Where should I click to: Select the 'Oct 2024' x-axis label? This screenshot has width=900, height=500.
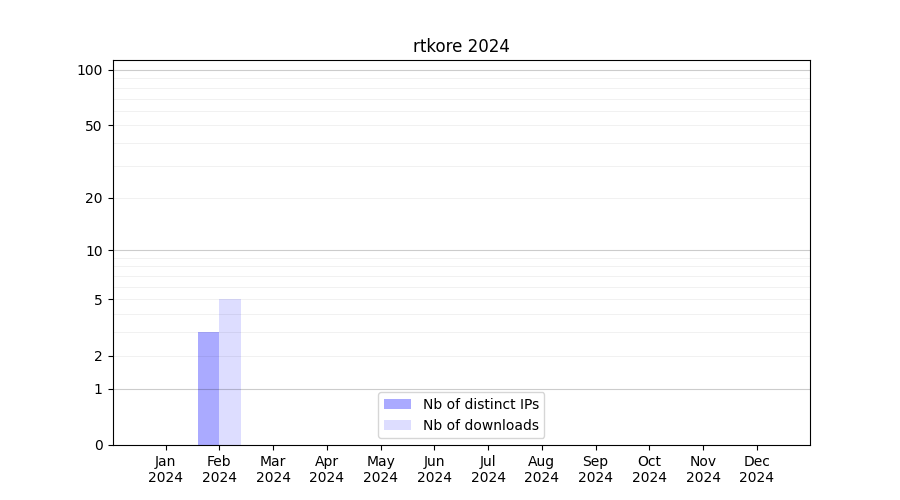click(x=649, y=469)
